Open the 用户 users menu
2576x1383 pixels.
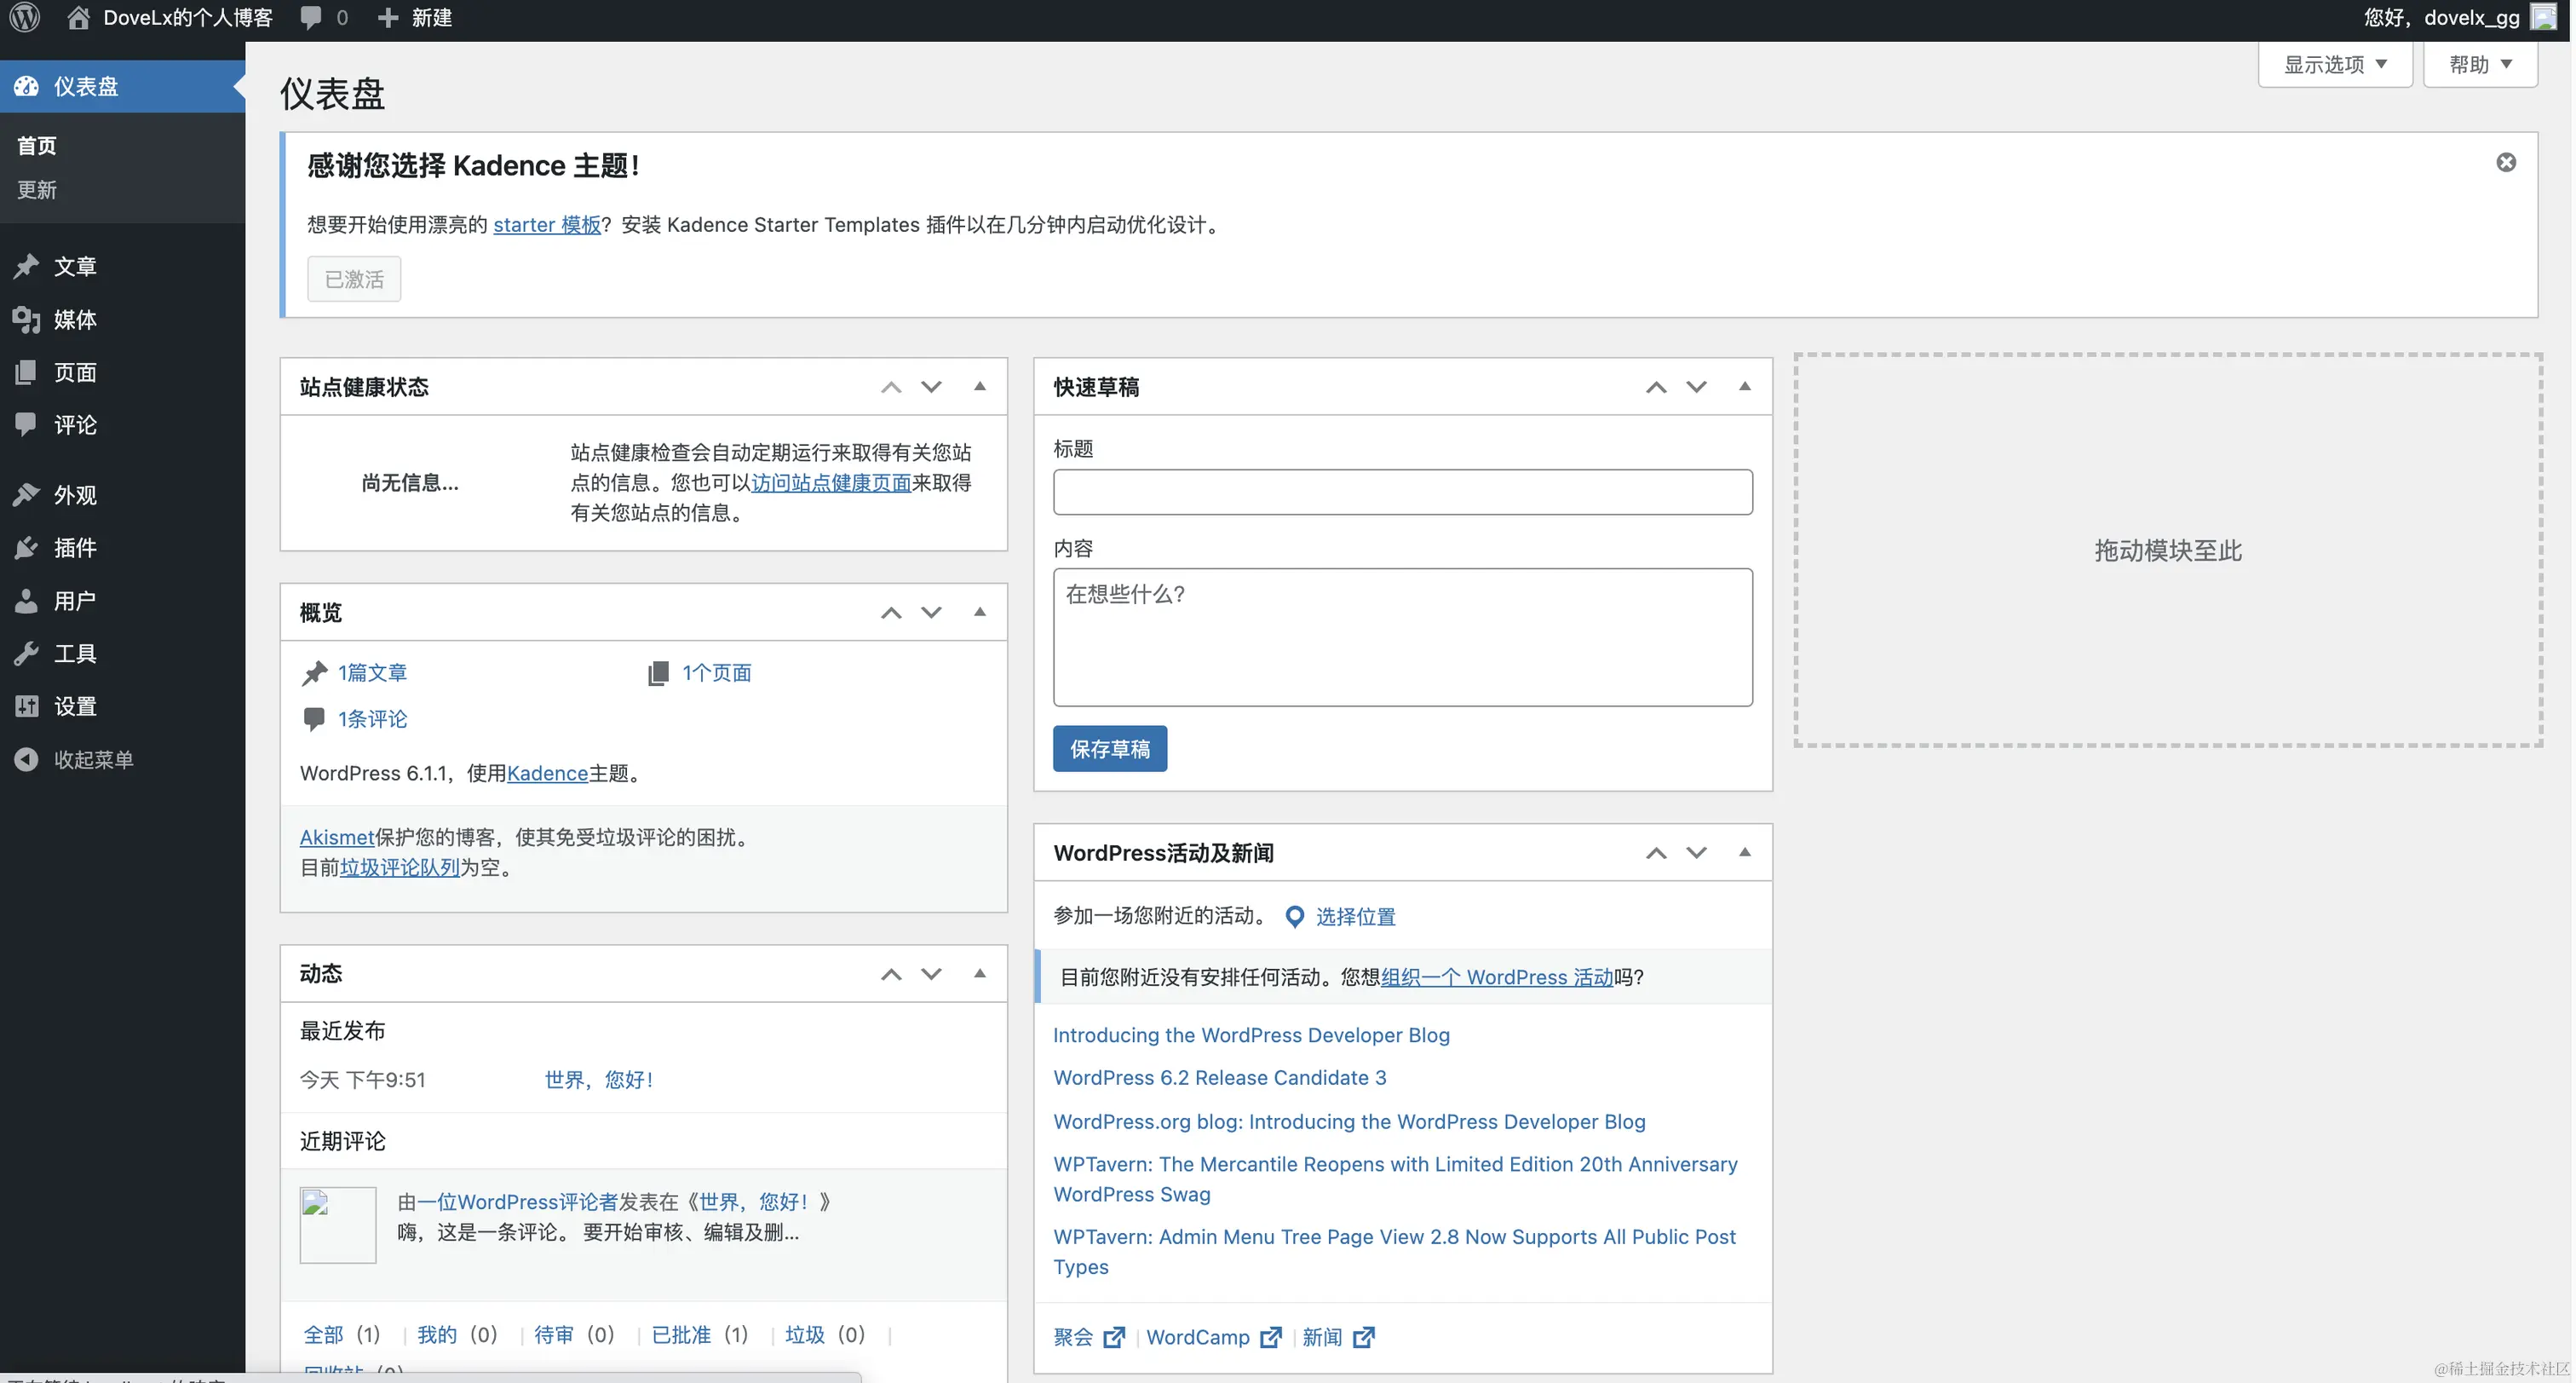point(74,600)
